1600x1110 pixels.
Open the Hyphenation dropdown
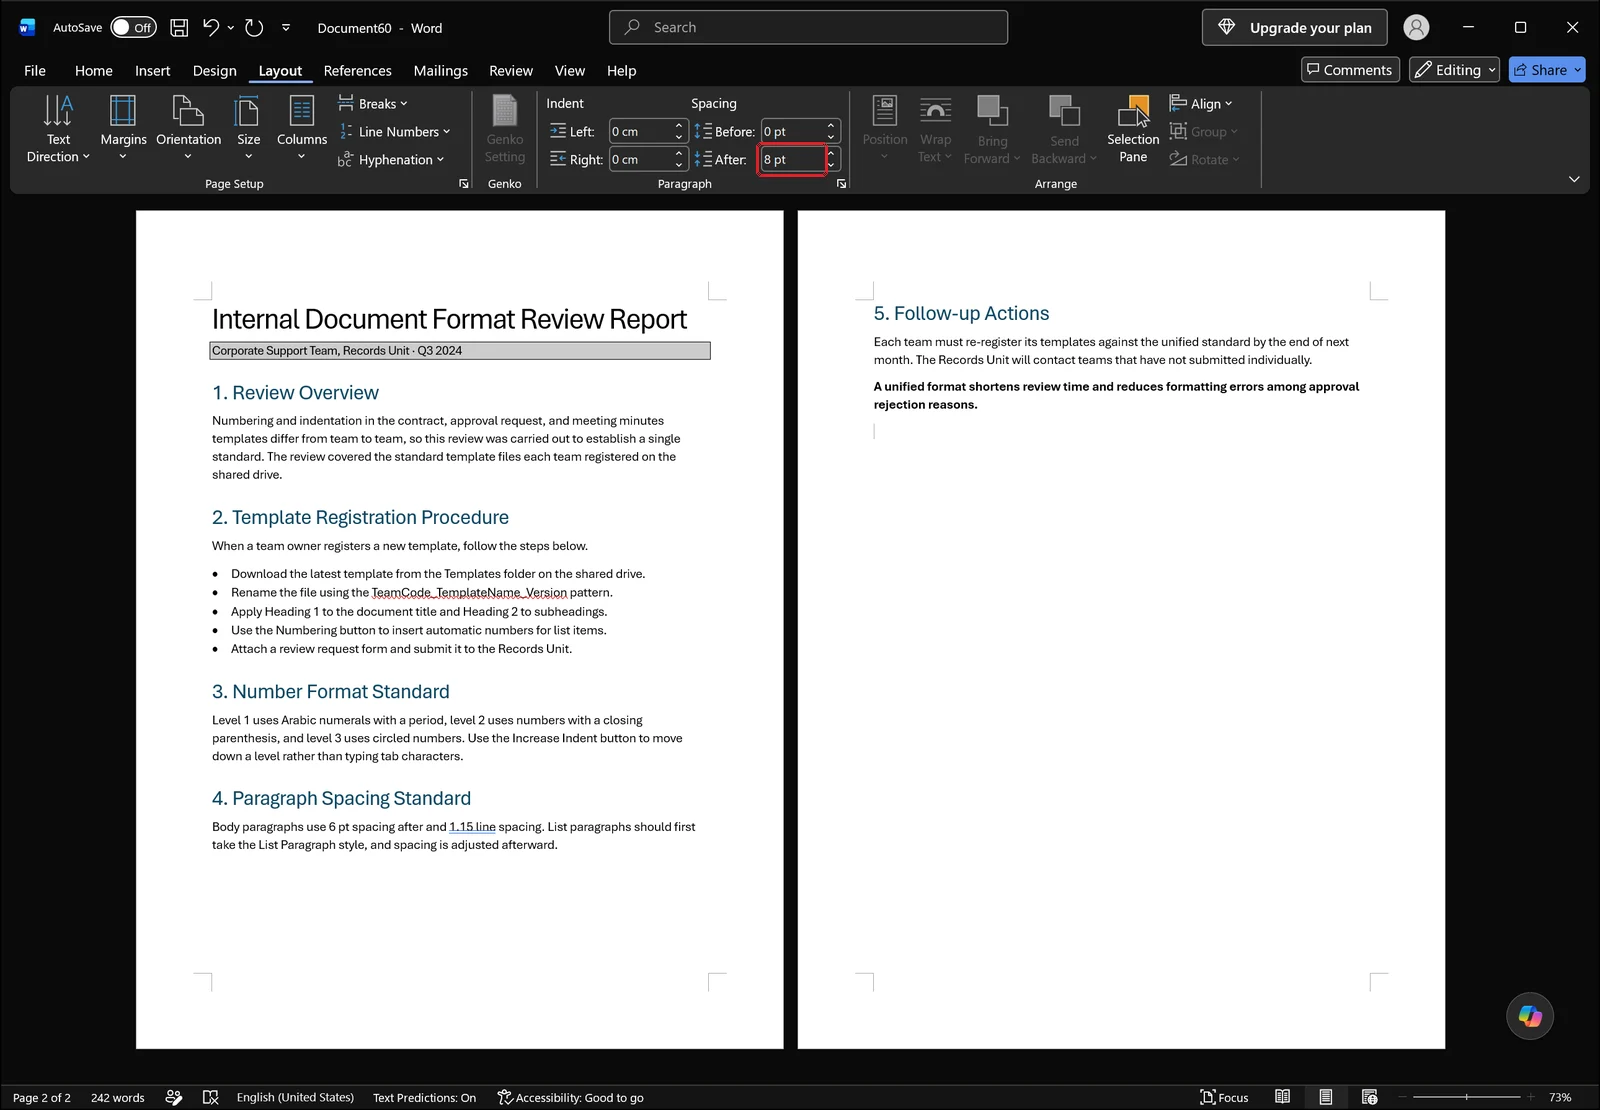391,160
